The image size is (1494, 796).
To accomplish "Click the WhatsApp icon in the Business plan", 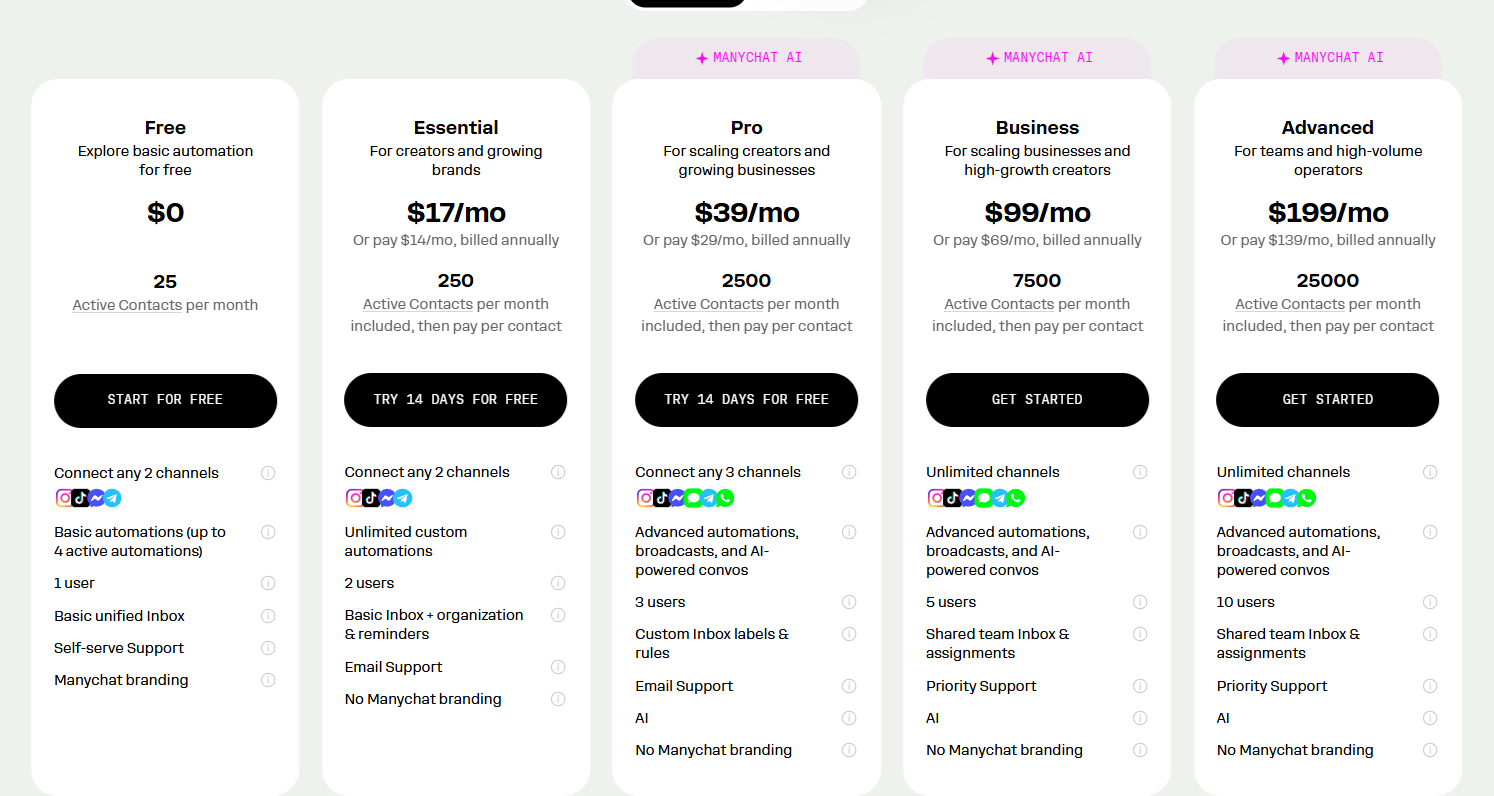I will (x=1016, y=497).
